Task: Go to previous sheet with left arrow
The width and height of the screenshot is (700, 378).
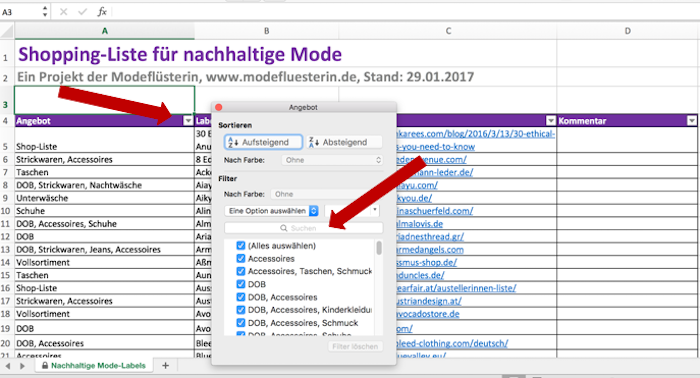Action: tap(8, 366)
